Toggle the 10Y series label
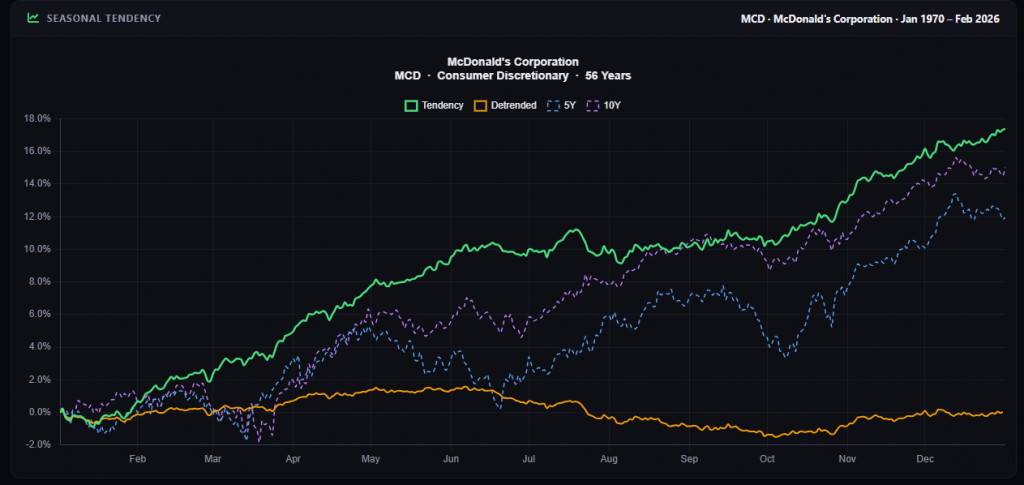The height and width of the screenshot is (485, 1024). (612, 105)
